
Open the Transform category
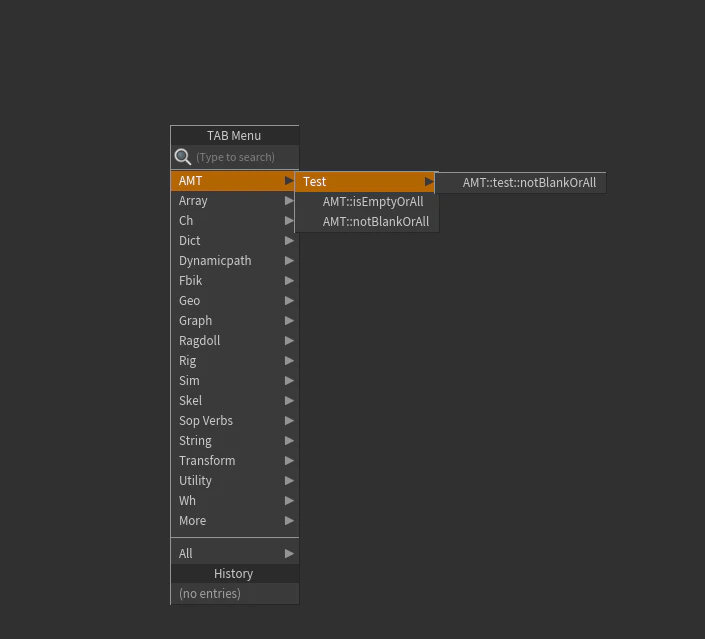tap(235, 461)
